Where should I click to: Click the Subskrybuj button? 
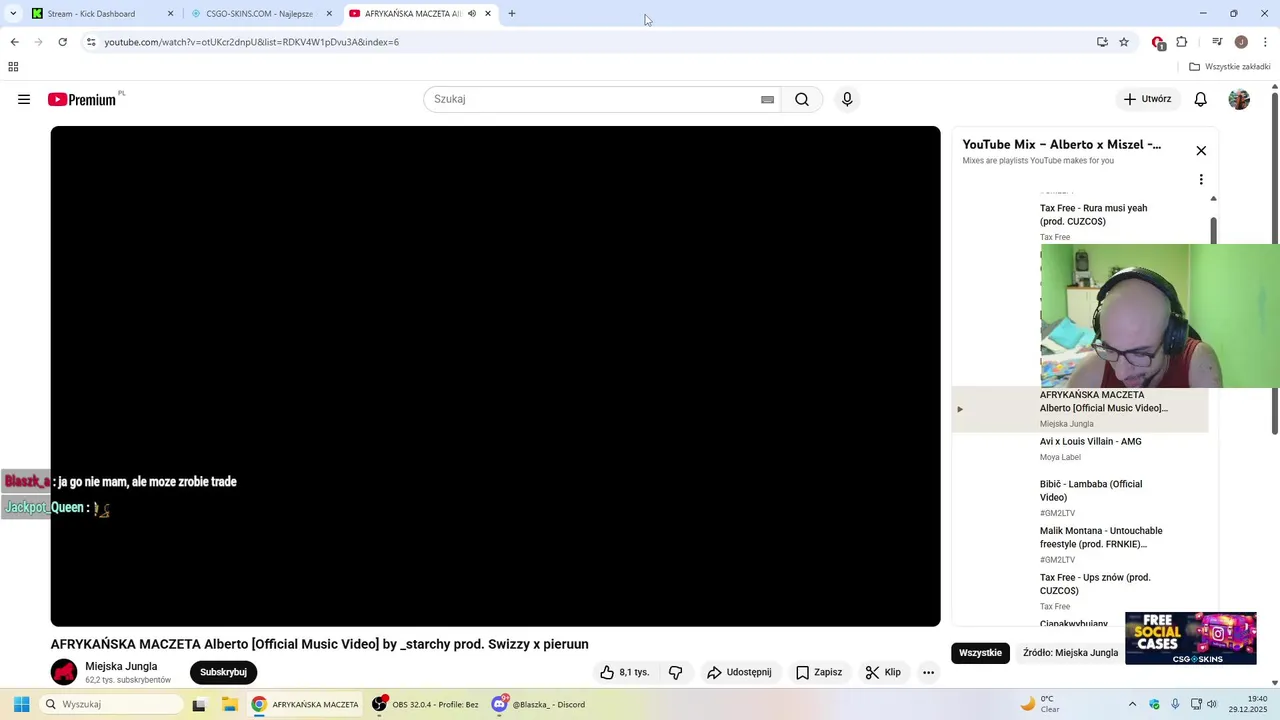(223, 672)
